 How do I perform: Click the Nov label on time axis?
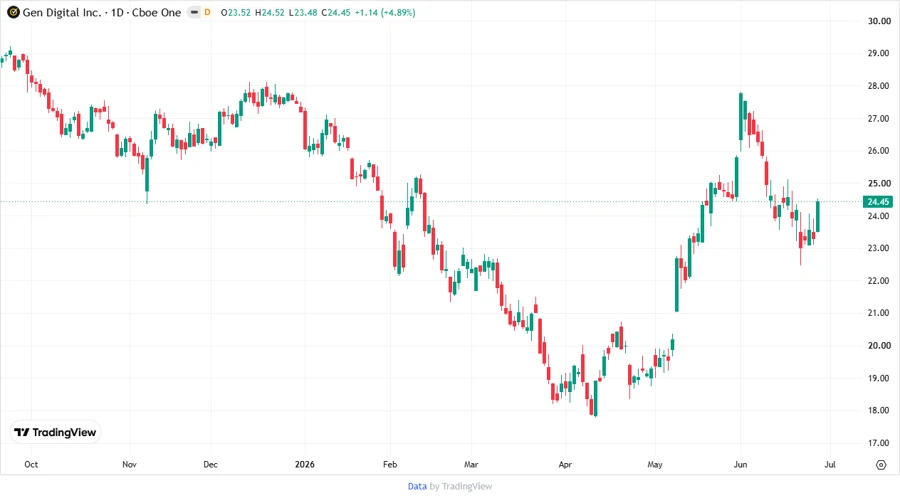(x=129, y=464)
